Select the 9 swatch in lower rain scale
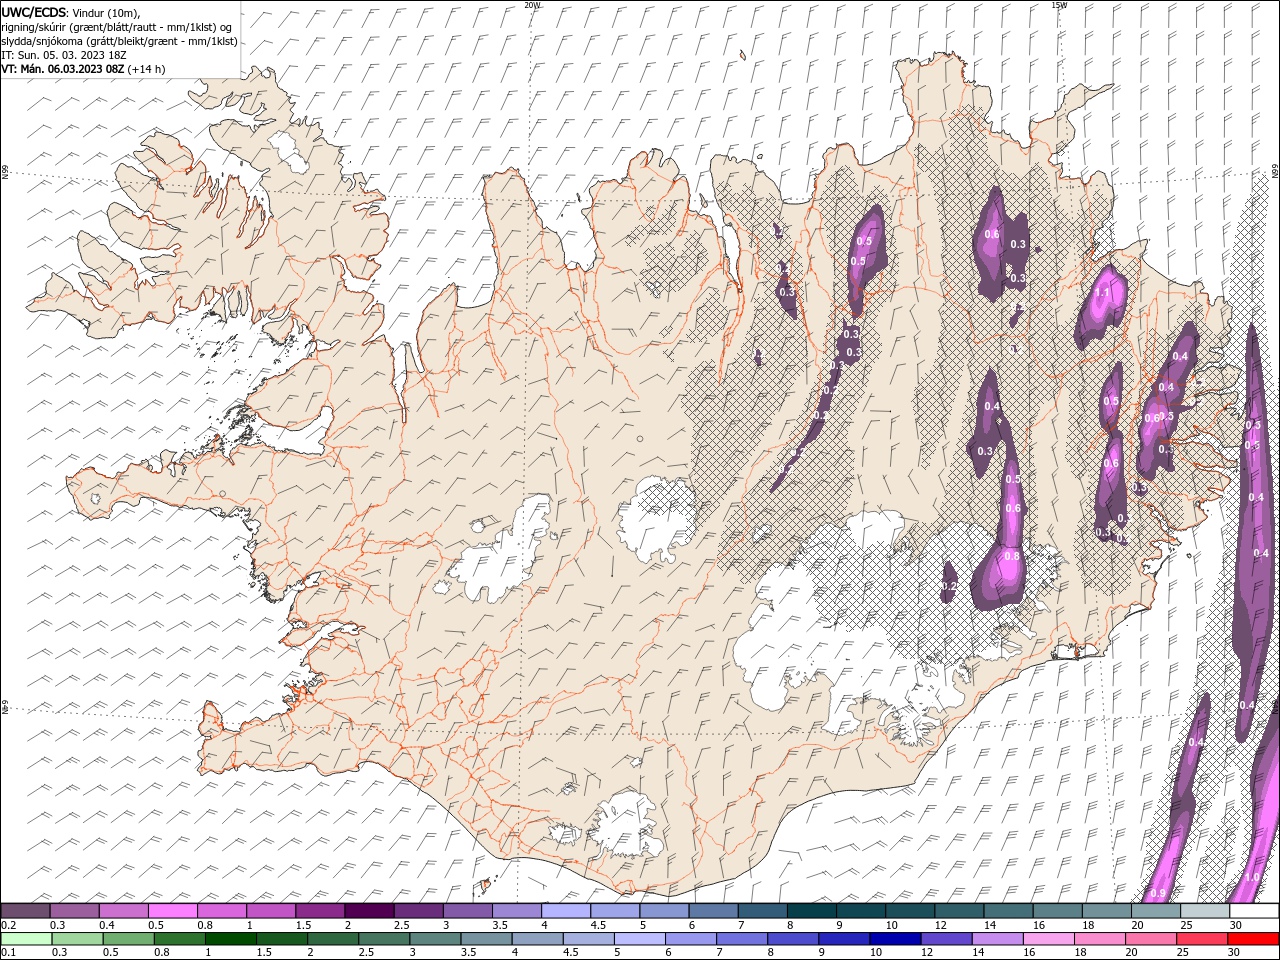Viewport: 1280px width, 960px height. [x=843, y=939]
